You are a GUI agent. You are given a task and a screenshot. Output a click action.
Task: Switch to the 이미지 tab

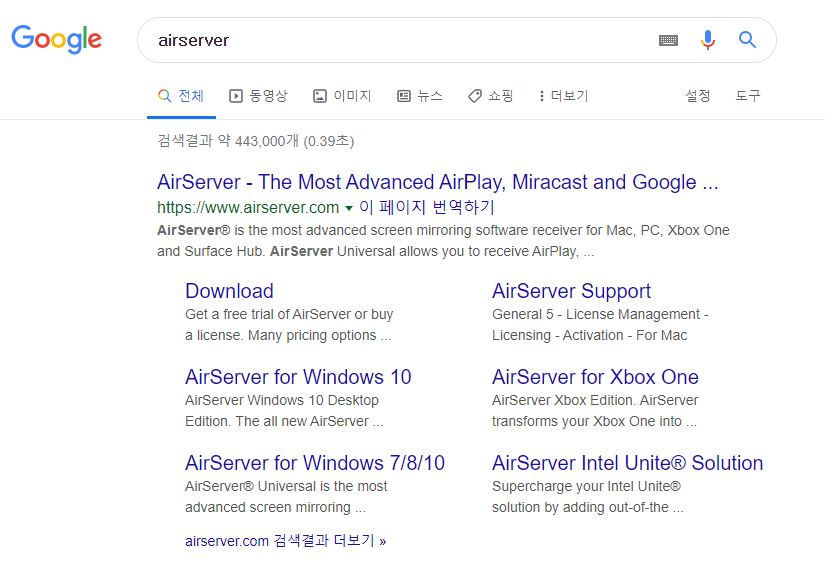coord(342,96)
